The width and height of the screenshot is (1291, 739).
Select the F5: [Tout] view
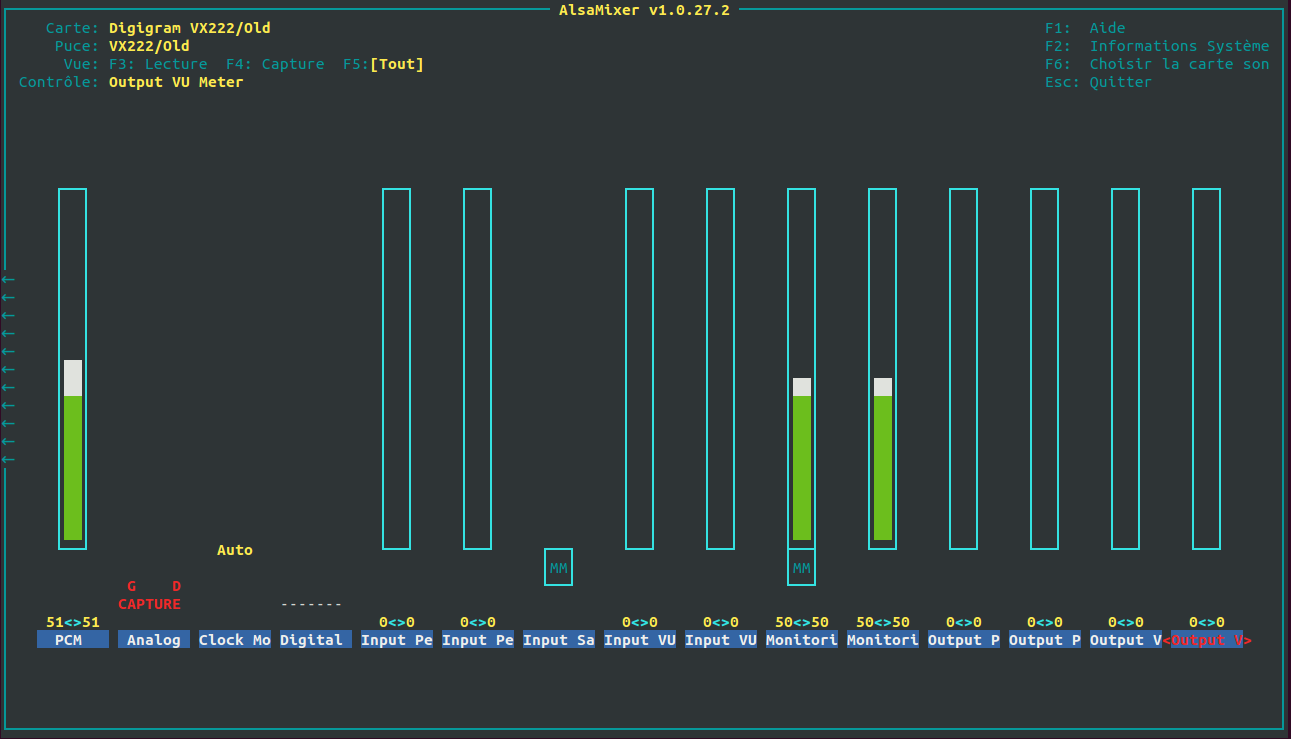pos(383,64)
